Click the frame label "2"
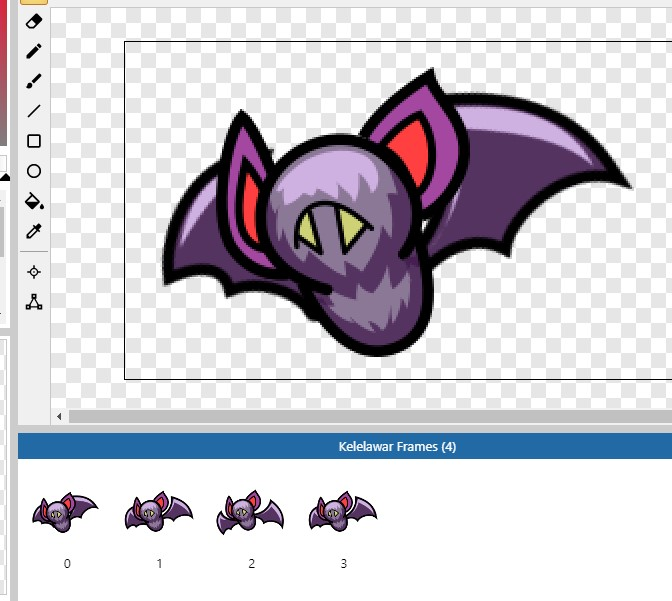Image resolution: width=672 pixels, height=601 pixels. tap(252, 563)
